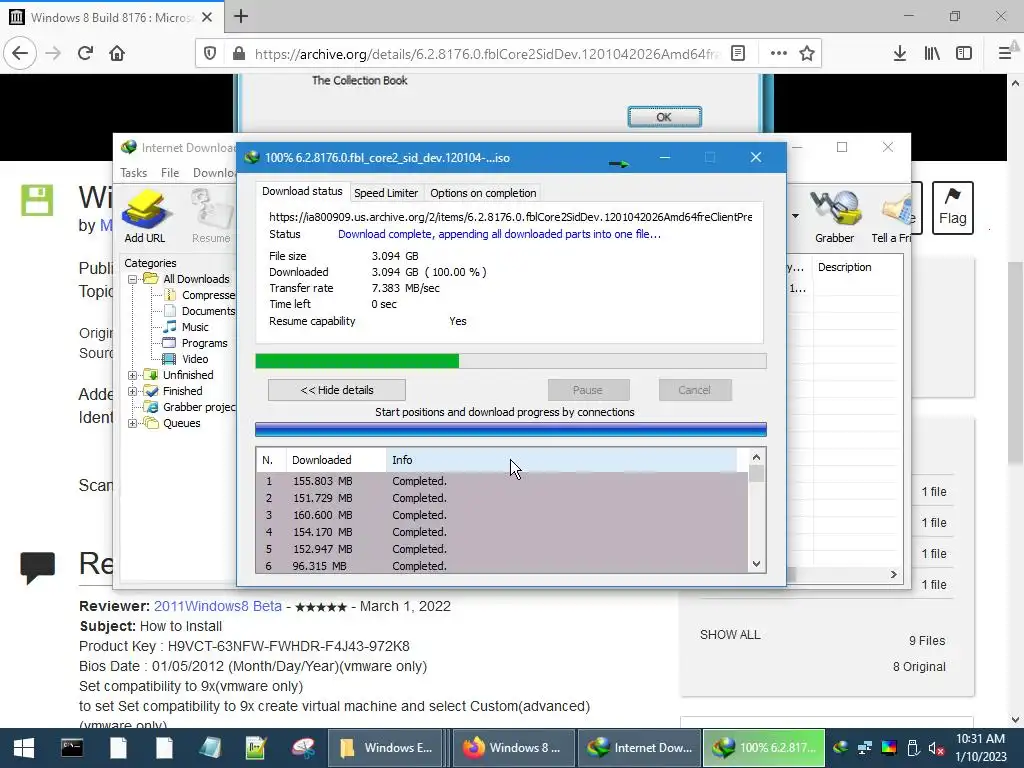1024x768 pixels.
Task: Click the green download progress bar
Action: pyautogui.click(x=510, y=361)
